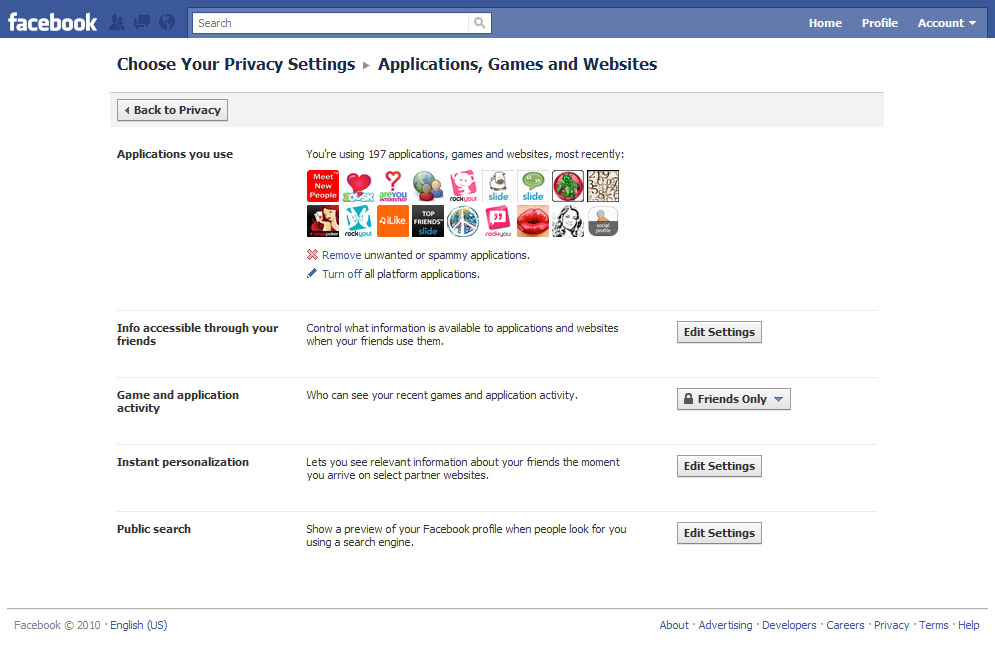
Task: Open the red lips app icon
Action: [x=533, y=221]
